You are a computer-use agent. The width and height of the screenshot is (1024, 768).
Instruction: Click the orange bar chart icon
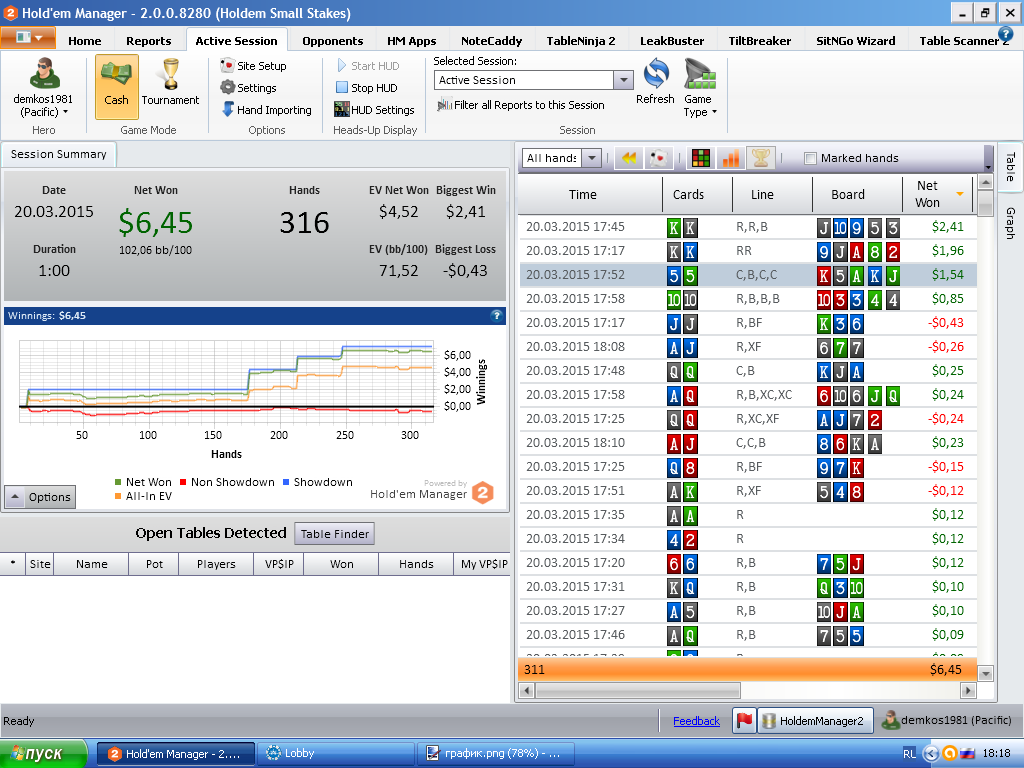(x=731, y=158)
